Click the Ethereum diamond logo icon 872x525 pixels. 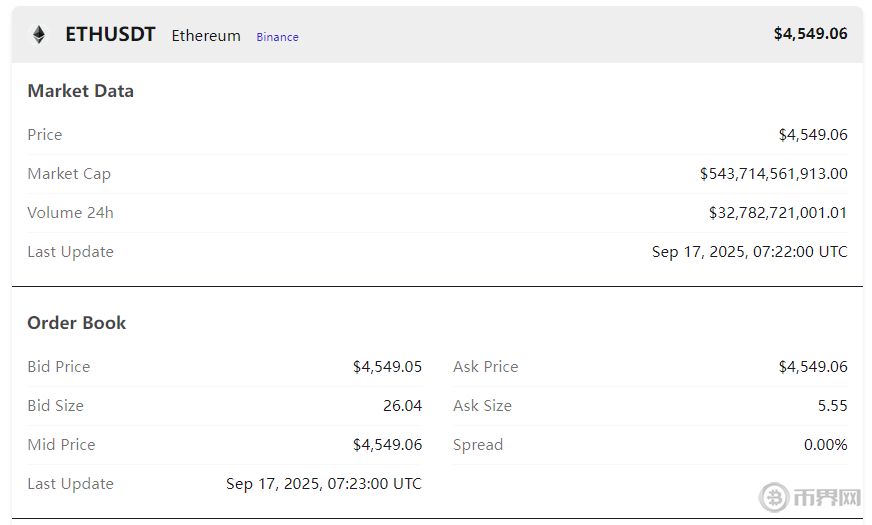click(39, 35)
